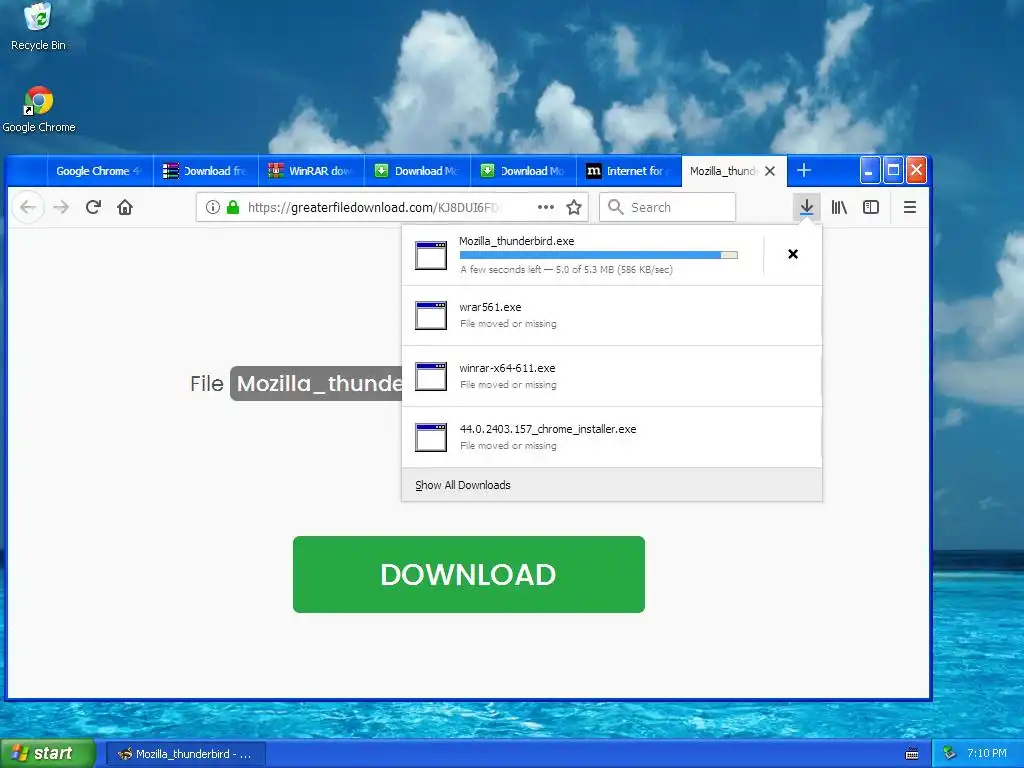The image size is (1024, 768).
Task: Click the magnifier icon in the search box
Action: (x=615, y=208)
